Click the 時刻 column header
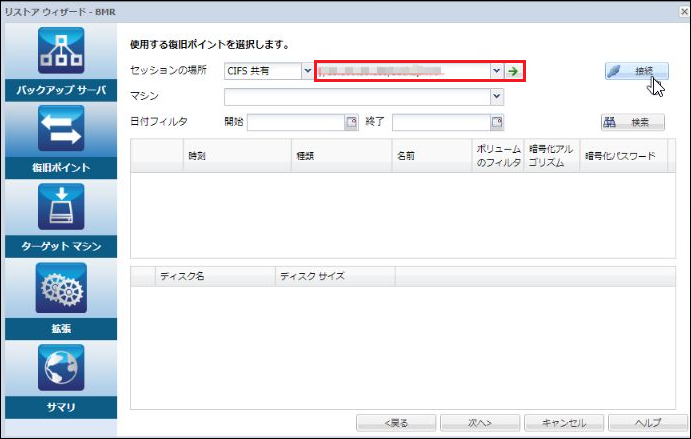Screen dimensions: 691x439 point(237,156)
